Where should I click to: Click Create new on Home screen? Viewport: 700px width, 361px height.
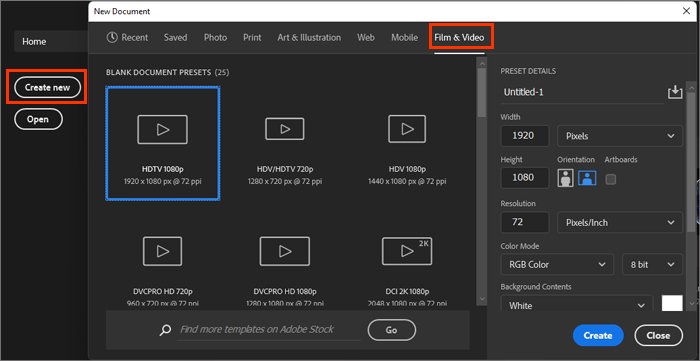click(47, 87)
